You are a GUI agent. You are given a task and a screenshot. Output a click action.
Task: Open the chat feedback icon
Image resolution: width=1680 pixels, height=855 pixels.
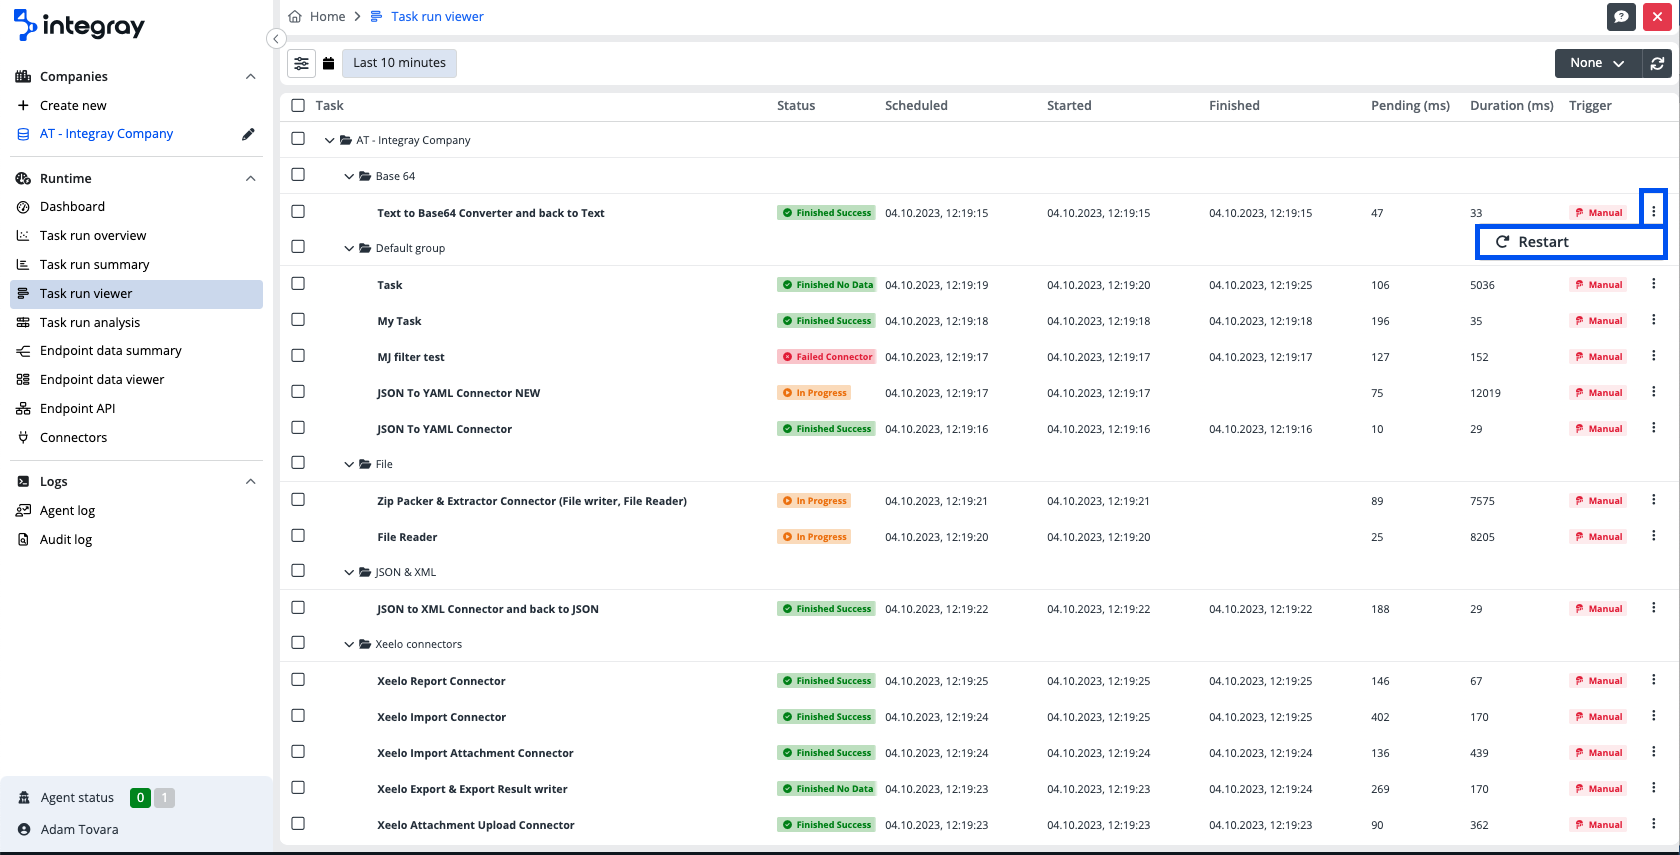(1621, 16)
